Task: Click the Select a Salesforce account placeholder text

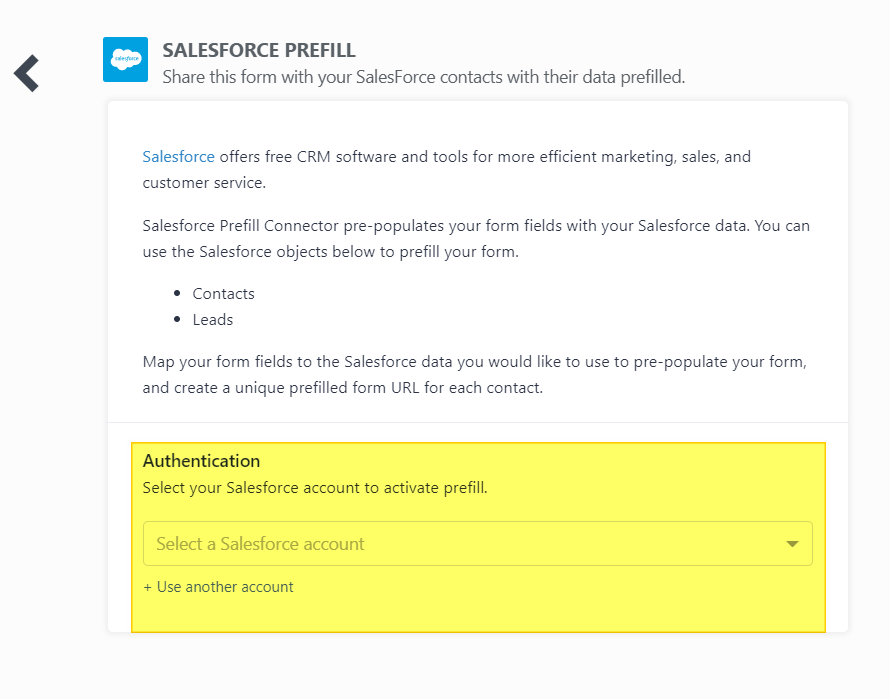Action: [261, 544]
